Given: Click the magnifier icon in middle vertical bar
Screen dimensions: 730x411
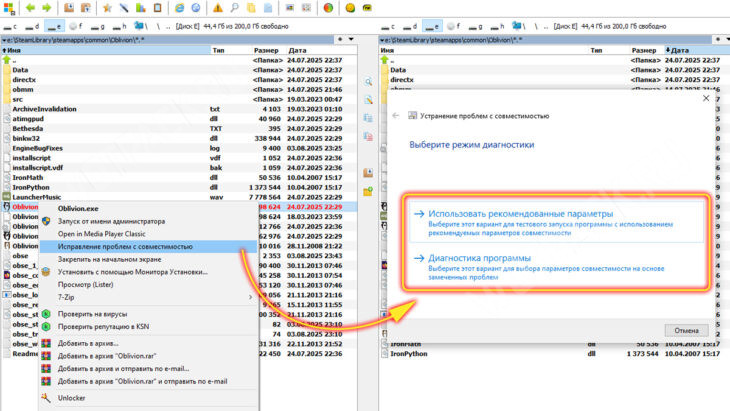Looking at the screenshot, I should pos(368,82).
